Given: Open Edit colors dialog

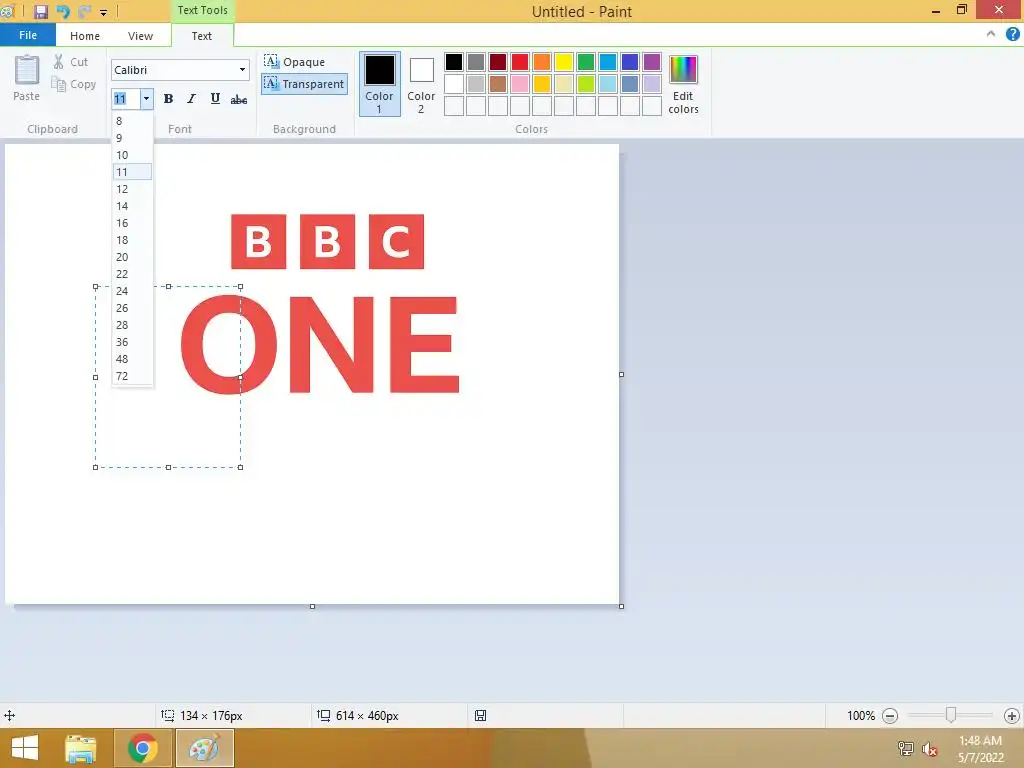Looking at the screenshot, I should click(683, 85).
